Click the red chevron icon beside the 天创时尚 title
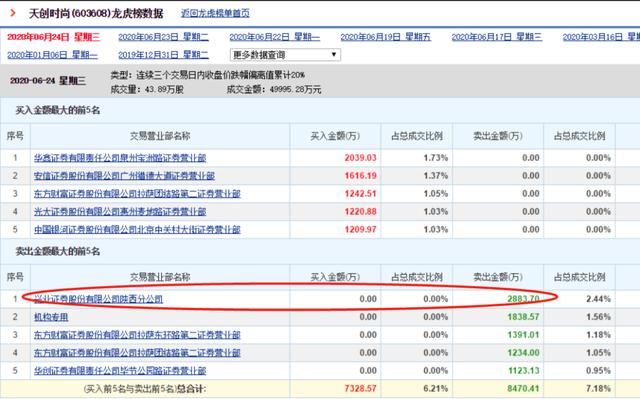640x399 pixels. tap(13, 13)
